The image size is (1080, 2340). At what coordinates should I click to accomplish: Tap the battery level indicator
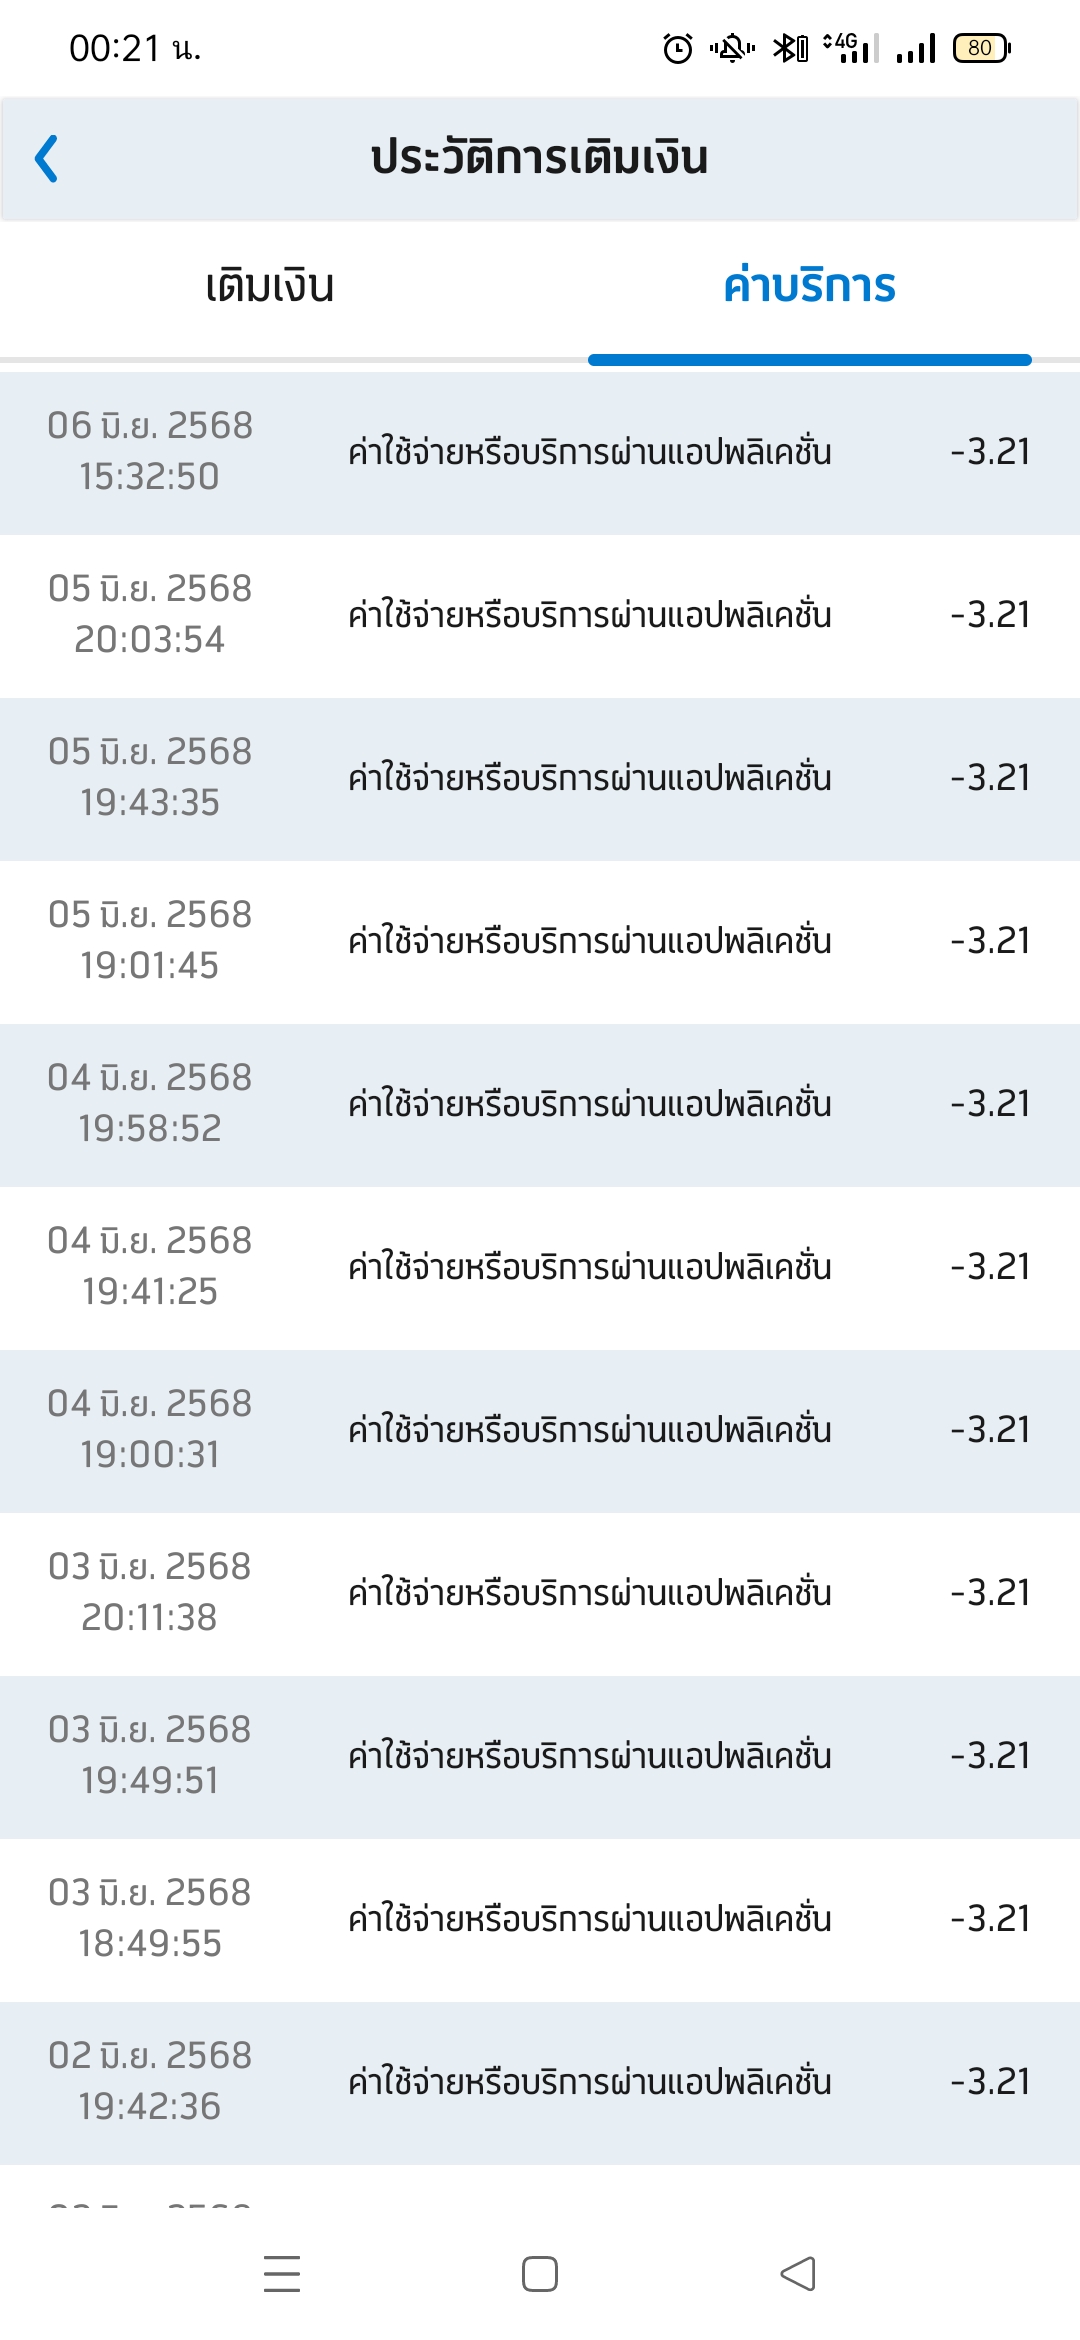pos(982,48)
